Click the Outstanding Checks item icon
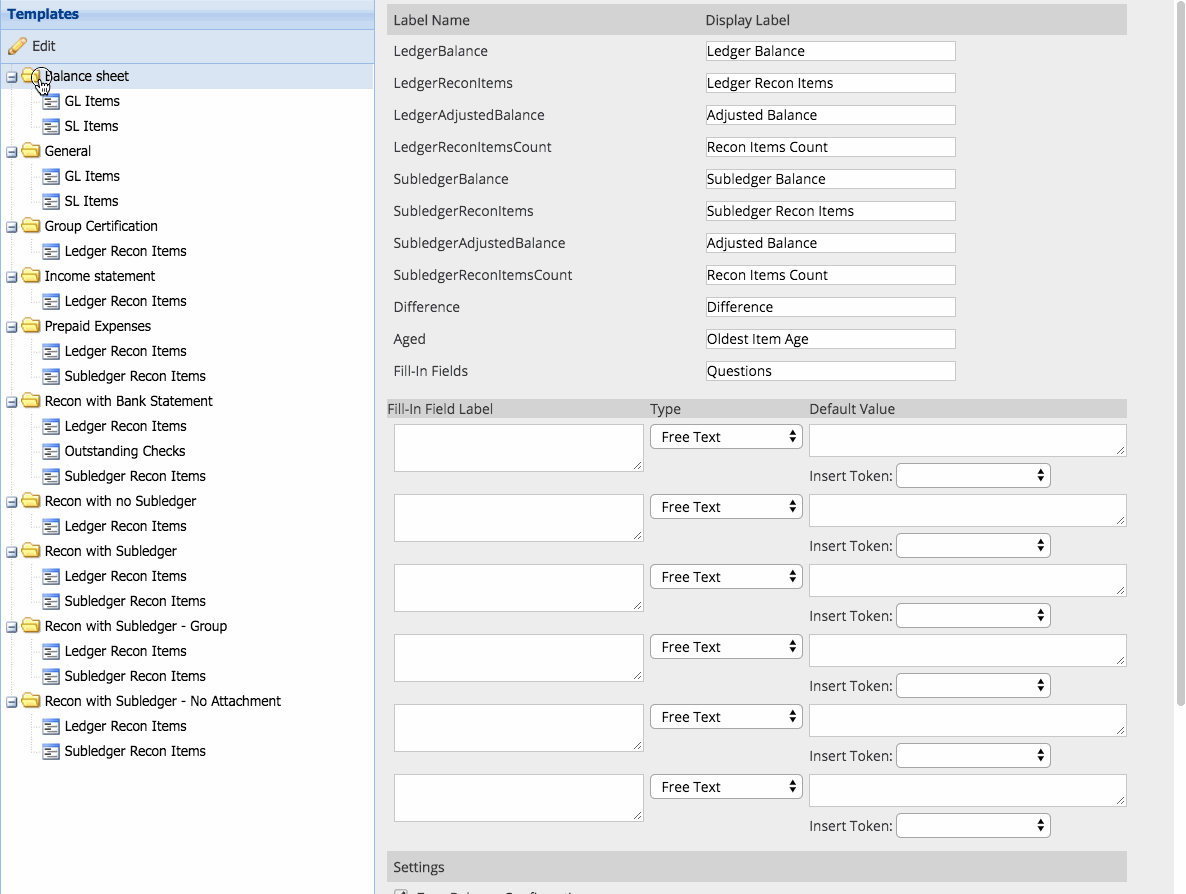Image resolution: width=1186 pixels, height=894 pixels. click(x=51, y=451)
